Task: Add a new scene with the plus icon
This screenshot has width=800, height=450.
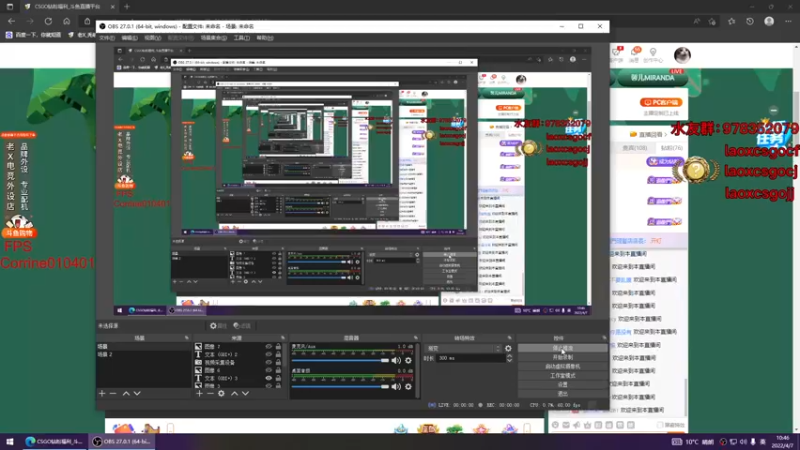Action: [x=102, y=393]
